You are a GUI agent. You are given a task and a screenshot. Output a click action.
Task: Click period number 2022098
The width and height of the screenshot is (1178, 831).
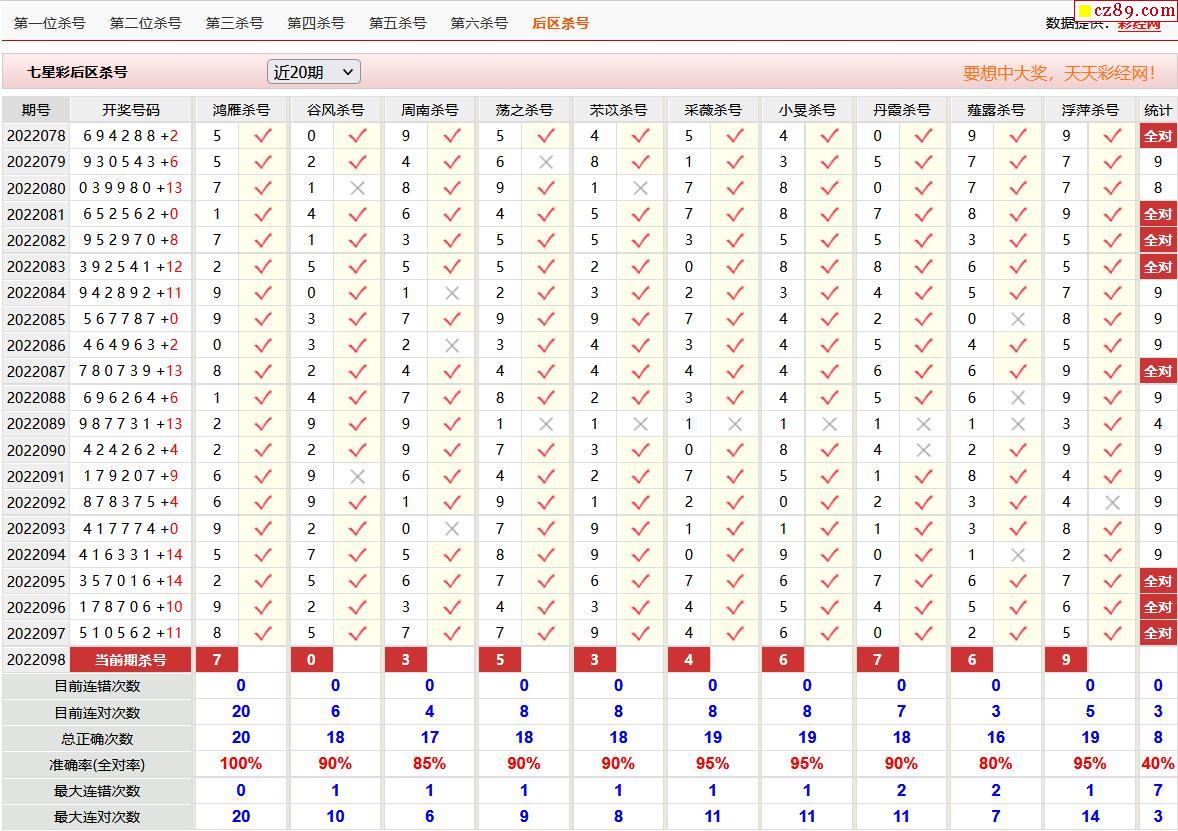pos(36,660)
